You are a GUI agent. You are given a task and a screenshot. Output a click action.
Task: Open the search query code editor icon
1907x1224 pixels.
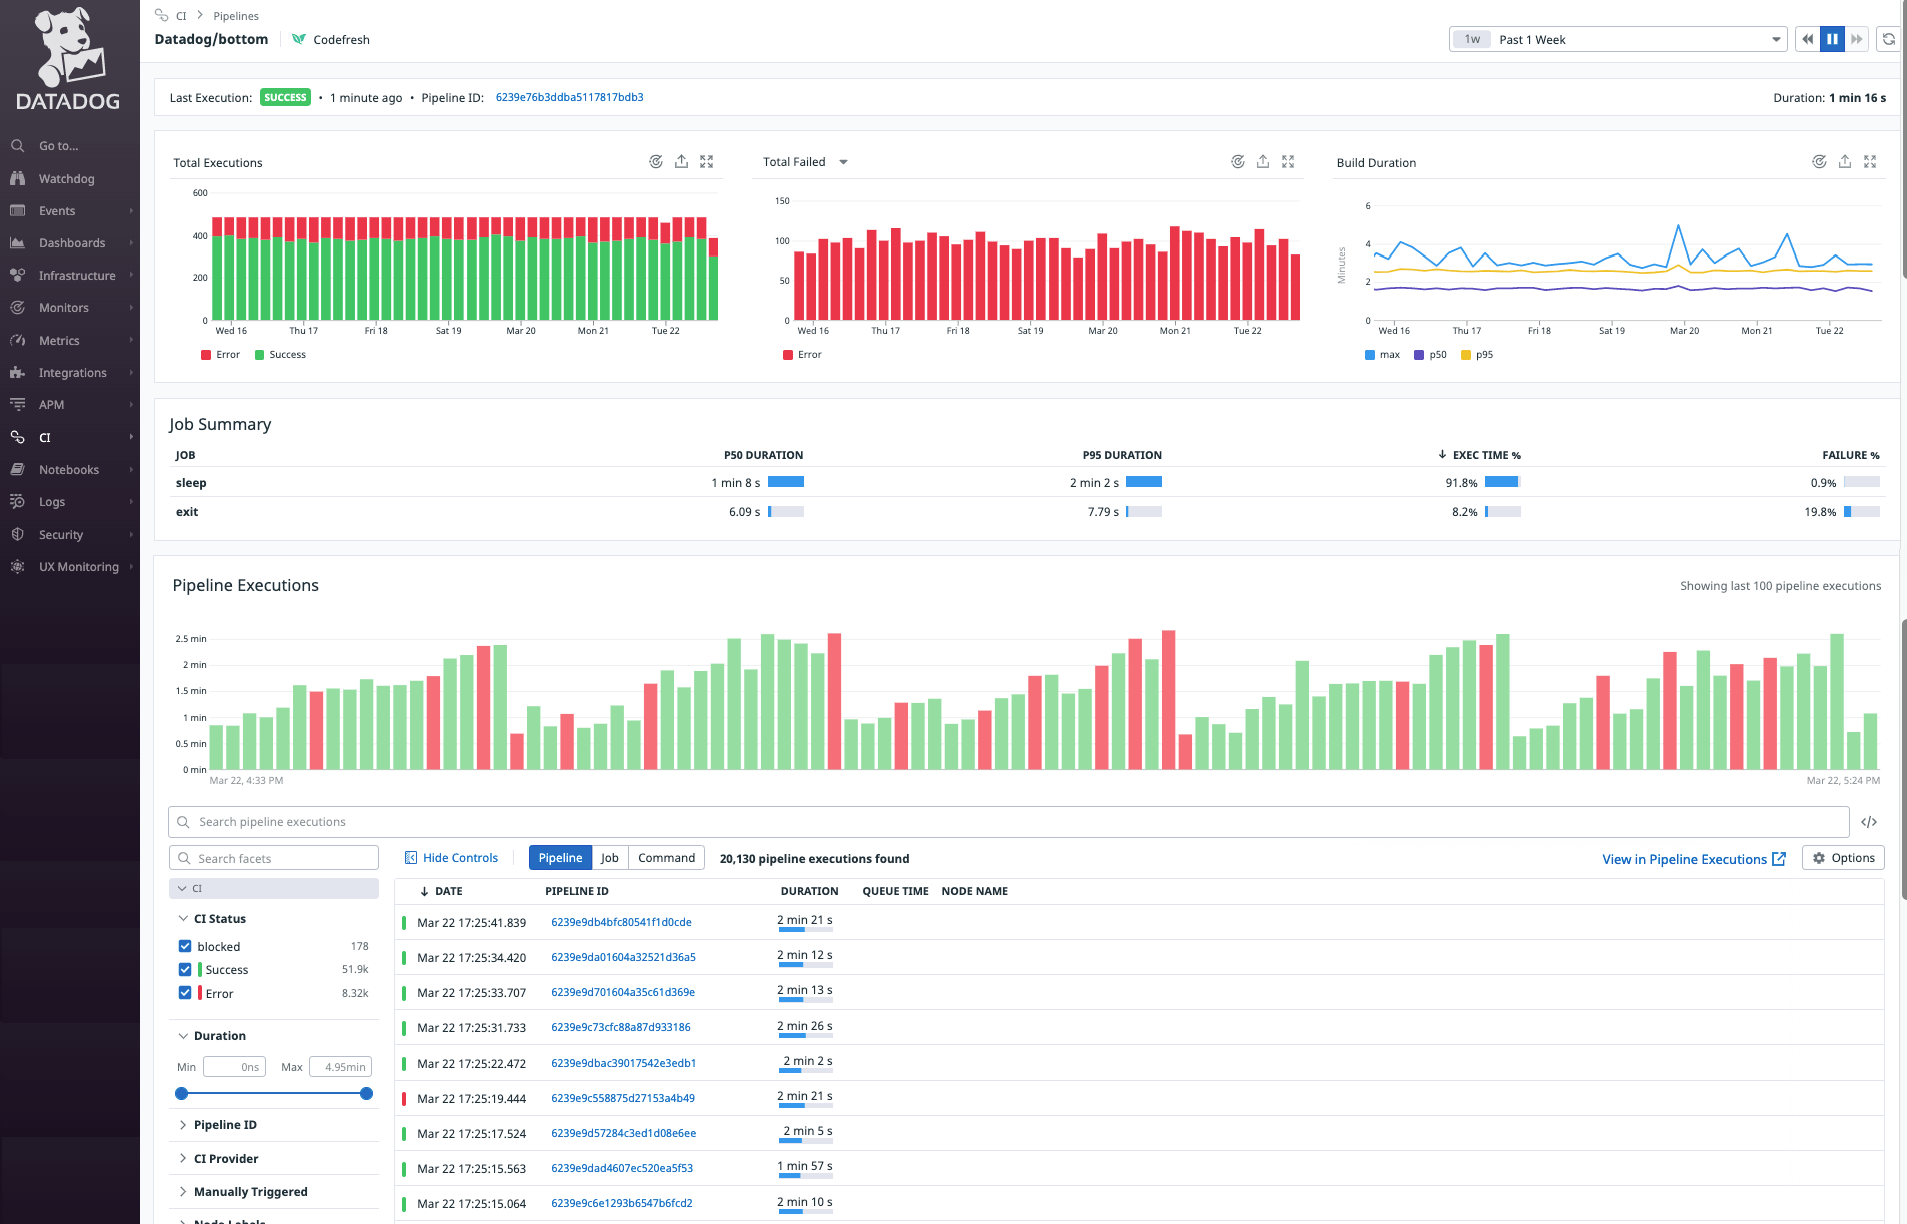(x=1871, y=821)
